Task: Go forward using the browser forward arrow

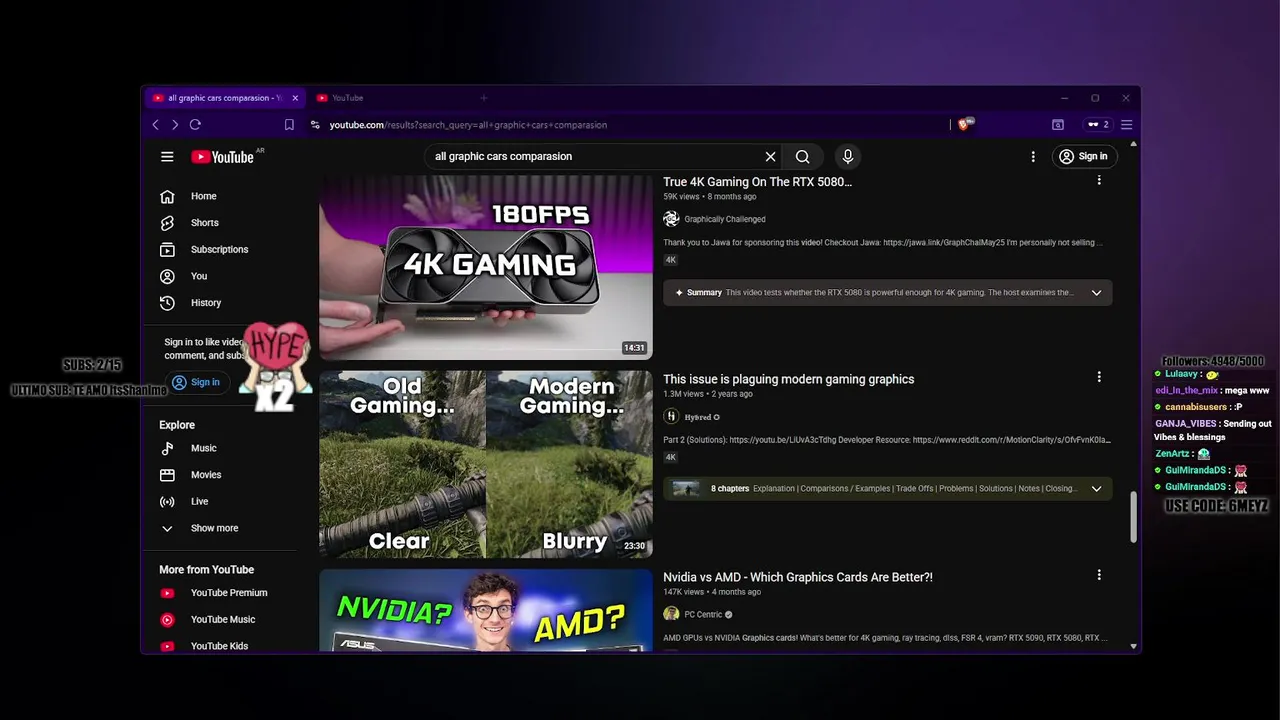Action: [174, 125]
